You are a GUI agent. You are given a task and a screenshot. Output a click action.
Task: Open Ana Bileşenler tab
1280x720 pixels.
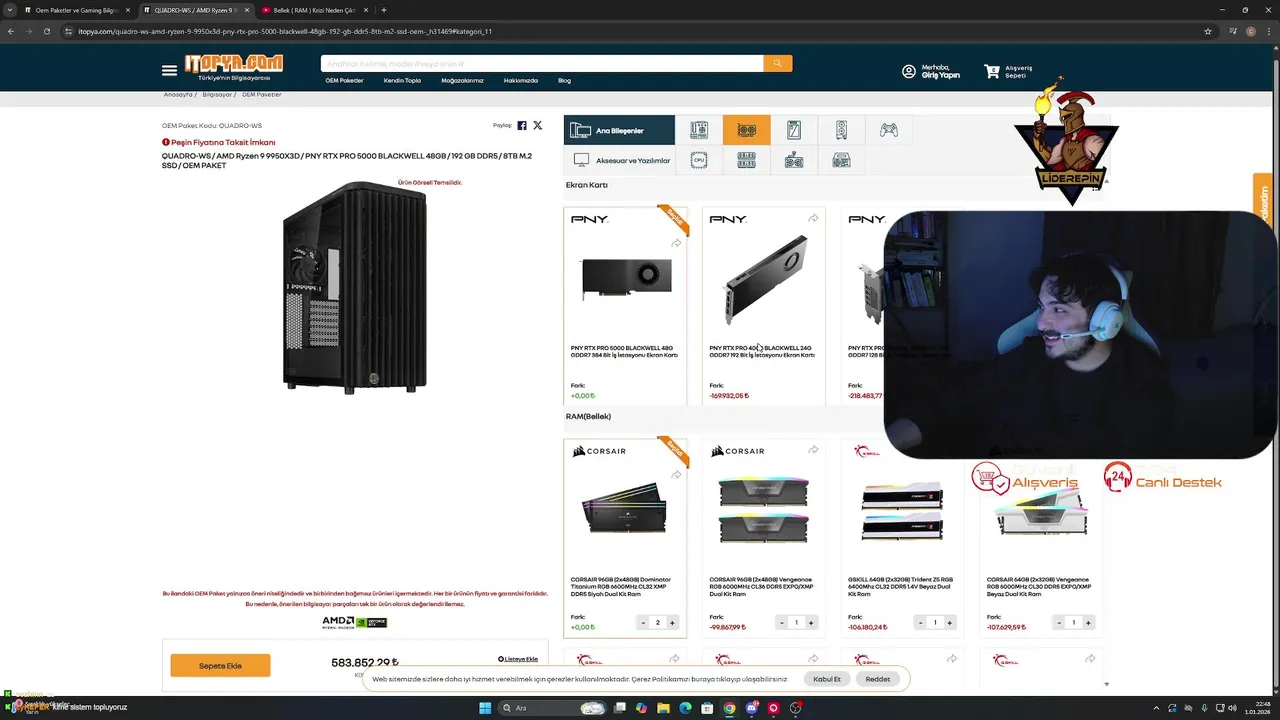[x=619, y=130]
